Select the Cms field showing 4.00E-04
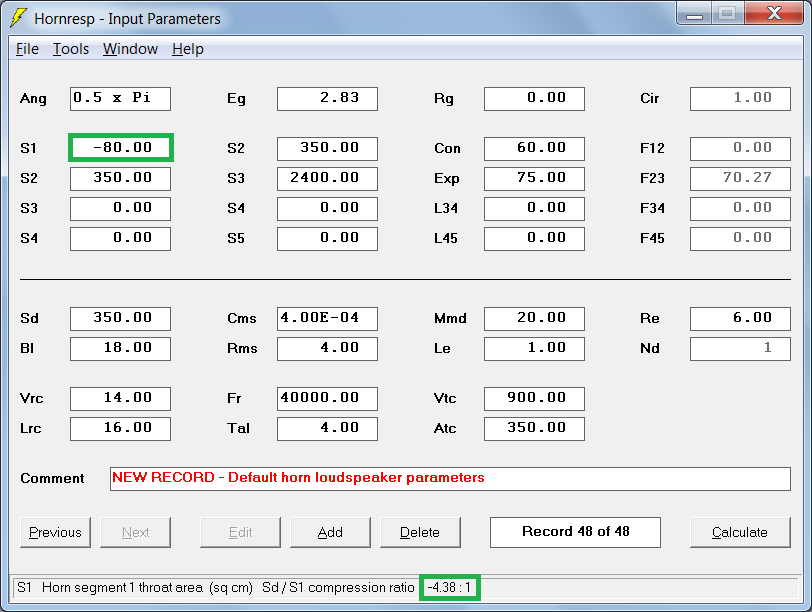Image resolution: width=812 pixels, height=612 pixels. coord(327,318)
